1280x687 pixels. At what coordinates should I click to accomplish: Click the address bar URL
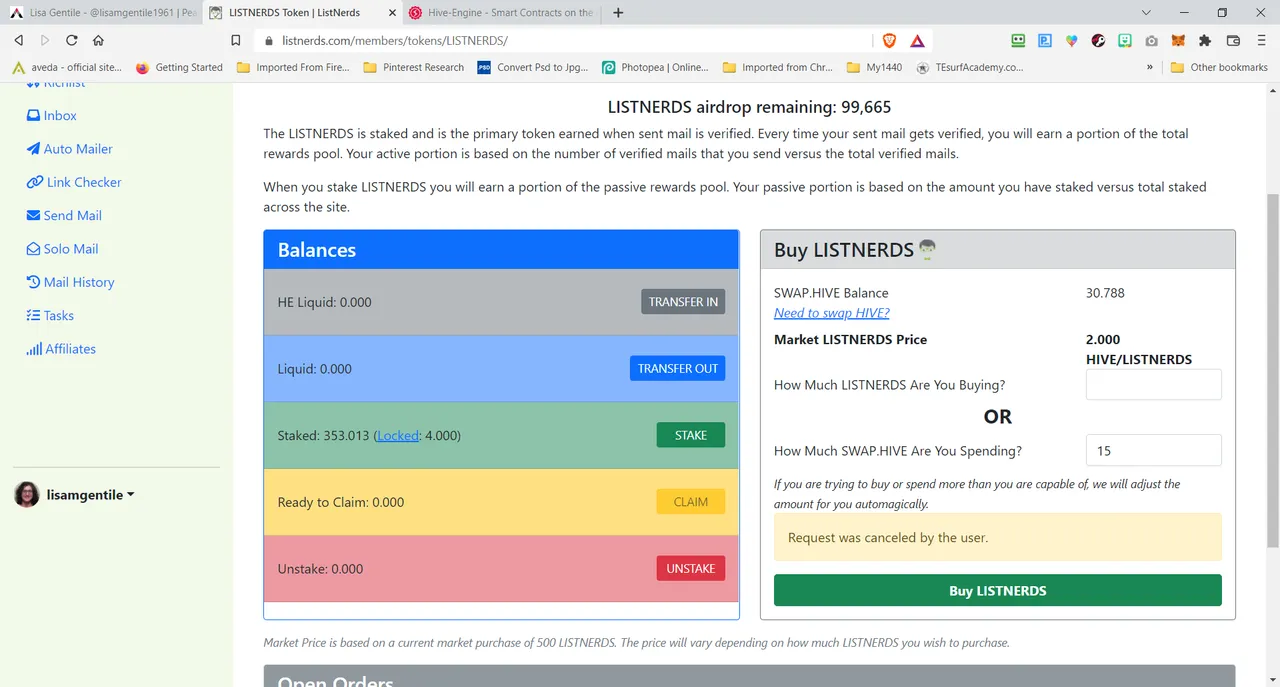(x=395, y=41)
